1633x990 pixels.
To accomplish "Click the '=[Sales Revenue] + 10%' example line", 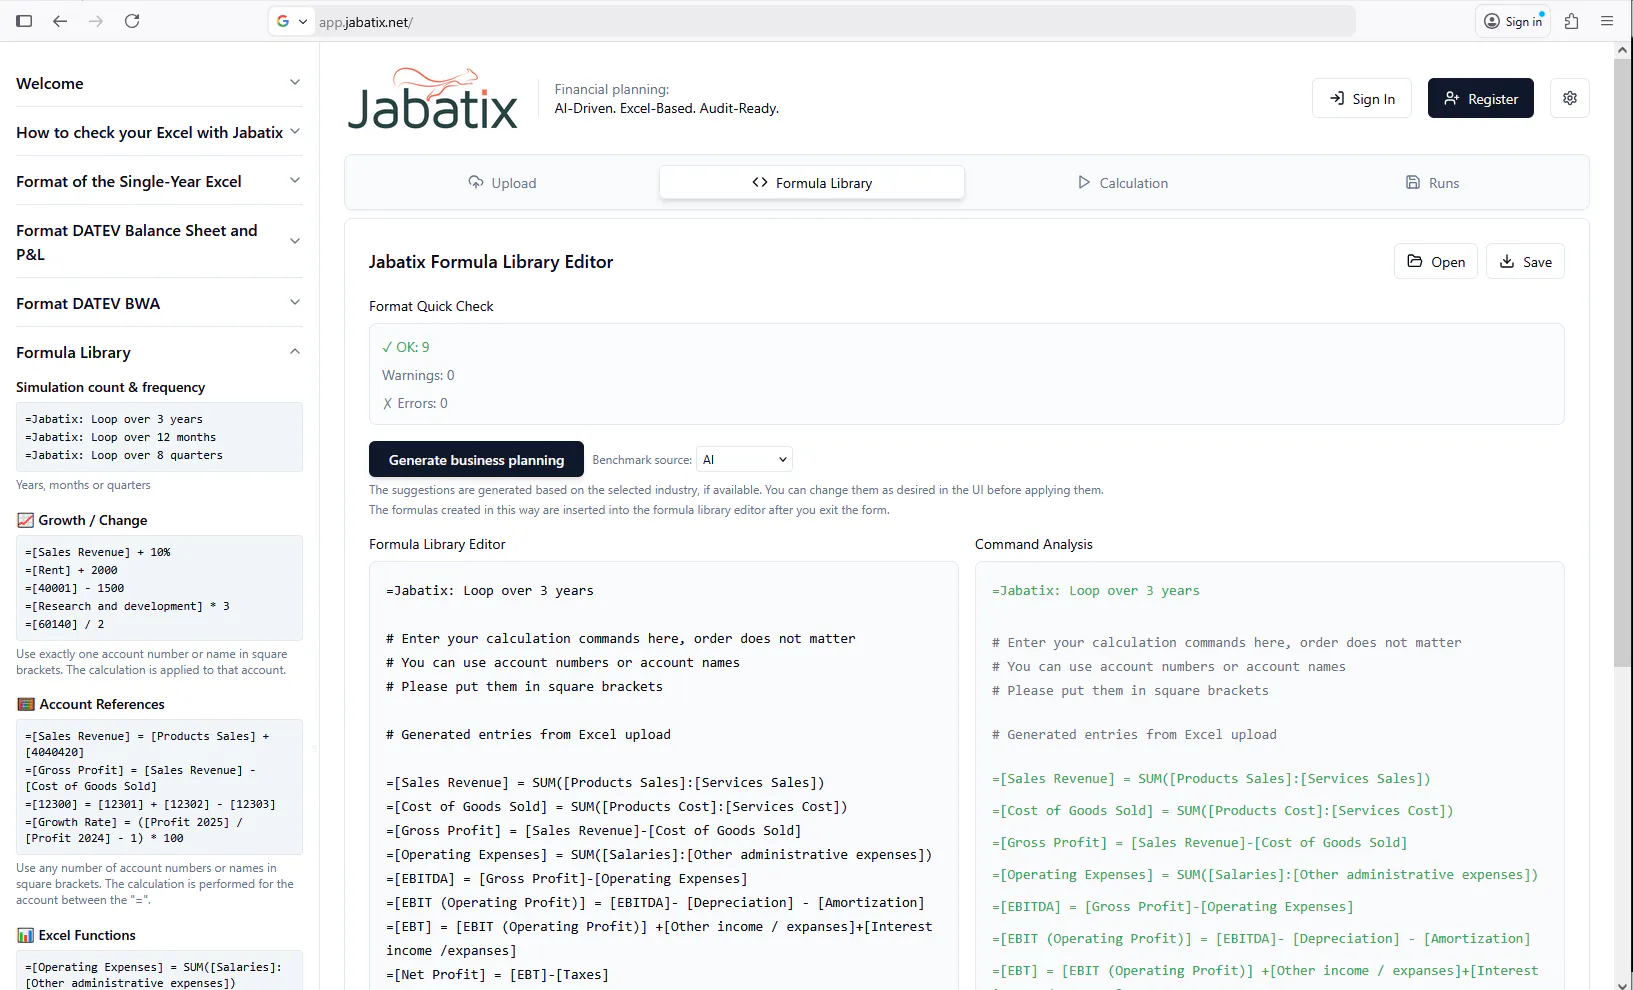I will 98,552.
